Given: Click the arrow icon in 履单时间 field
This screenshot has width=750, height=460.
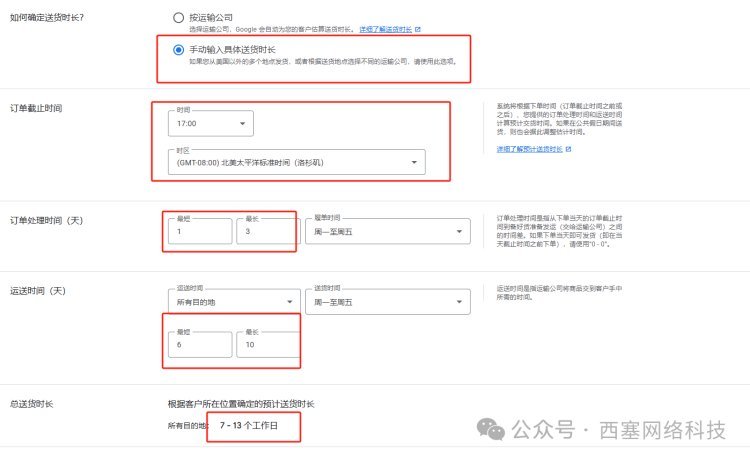Looking at the screenshot, I should 458,232.
